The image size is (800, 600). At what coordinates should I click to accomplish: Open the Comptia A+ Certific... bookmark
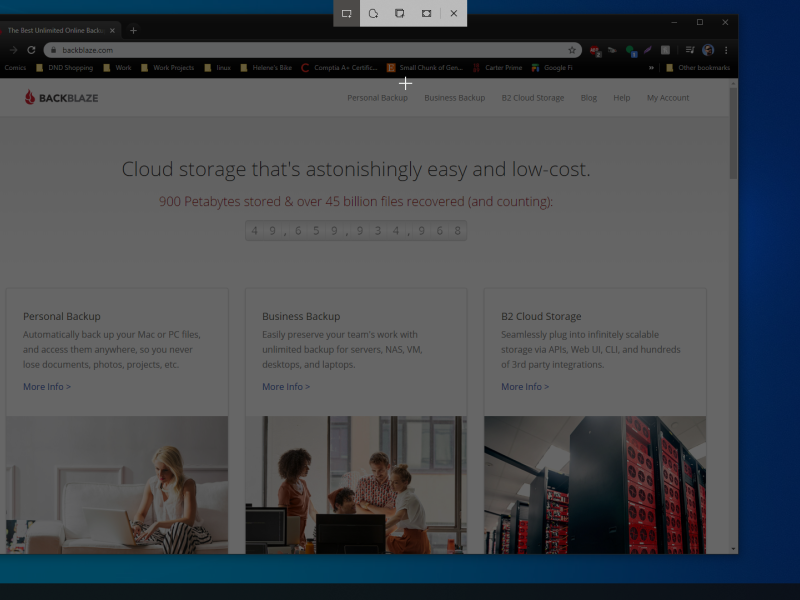pos(339,68)
